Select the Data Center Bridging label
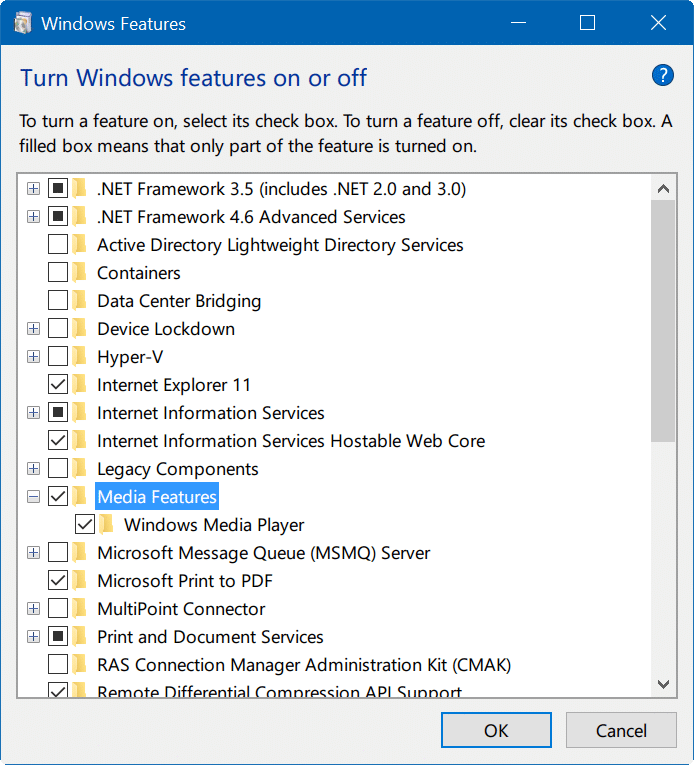The image size is (694, 765). pyautogui.click(x=179, y=301)
